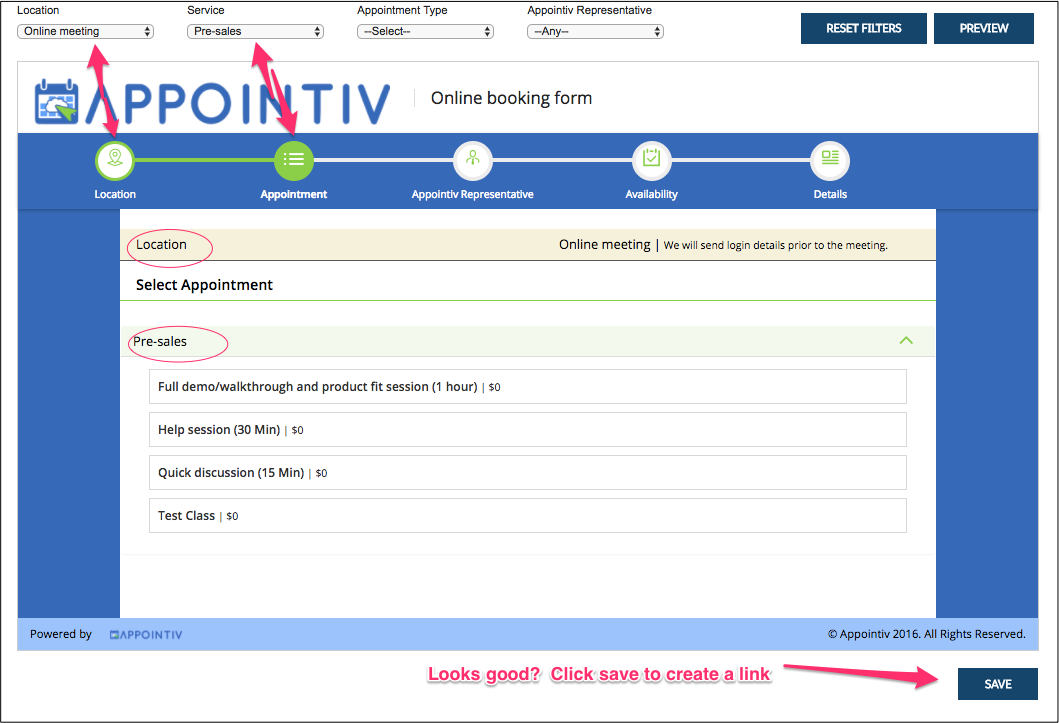Click the SAVE button
Image resolution: width=1059 pixels, height=723 pixels.
point(998,684)
